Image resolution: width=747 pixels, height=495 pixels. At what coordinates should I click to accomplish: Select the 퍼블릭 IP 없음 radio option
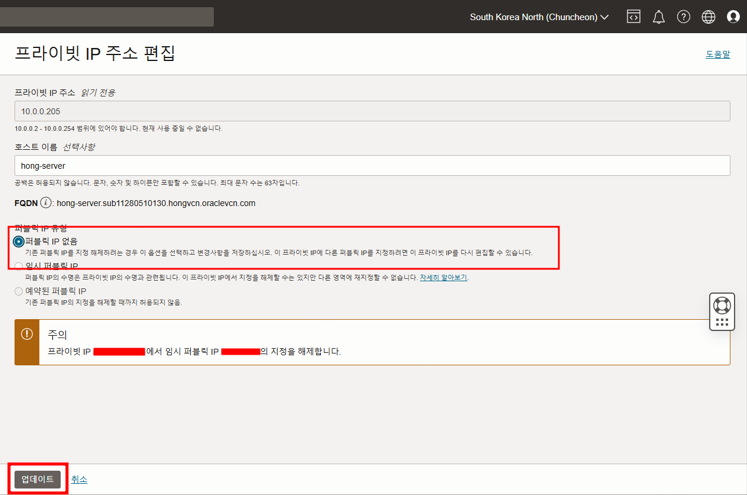pyautogui.click(x=19, y=242)
